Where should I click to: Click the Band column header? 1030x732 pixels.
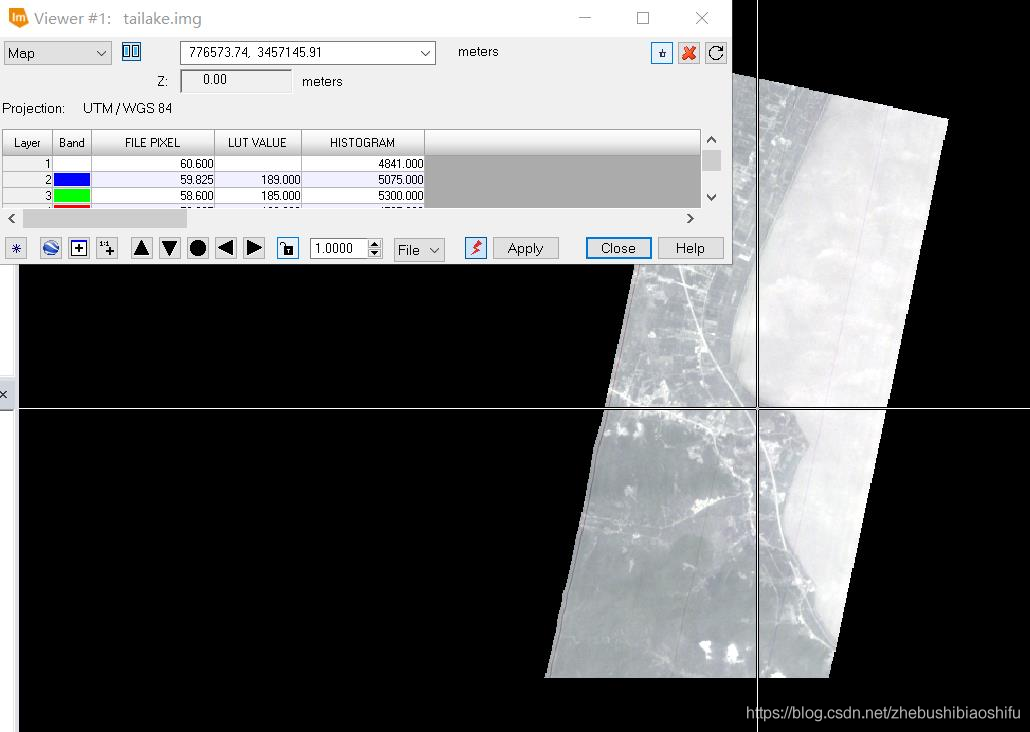[x=72, y=143]
